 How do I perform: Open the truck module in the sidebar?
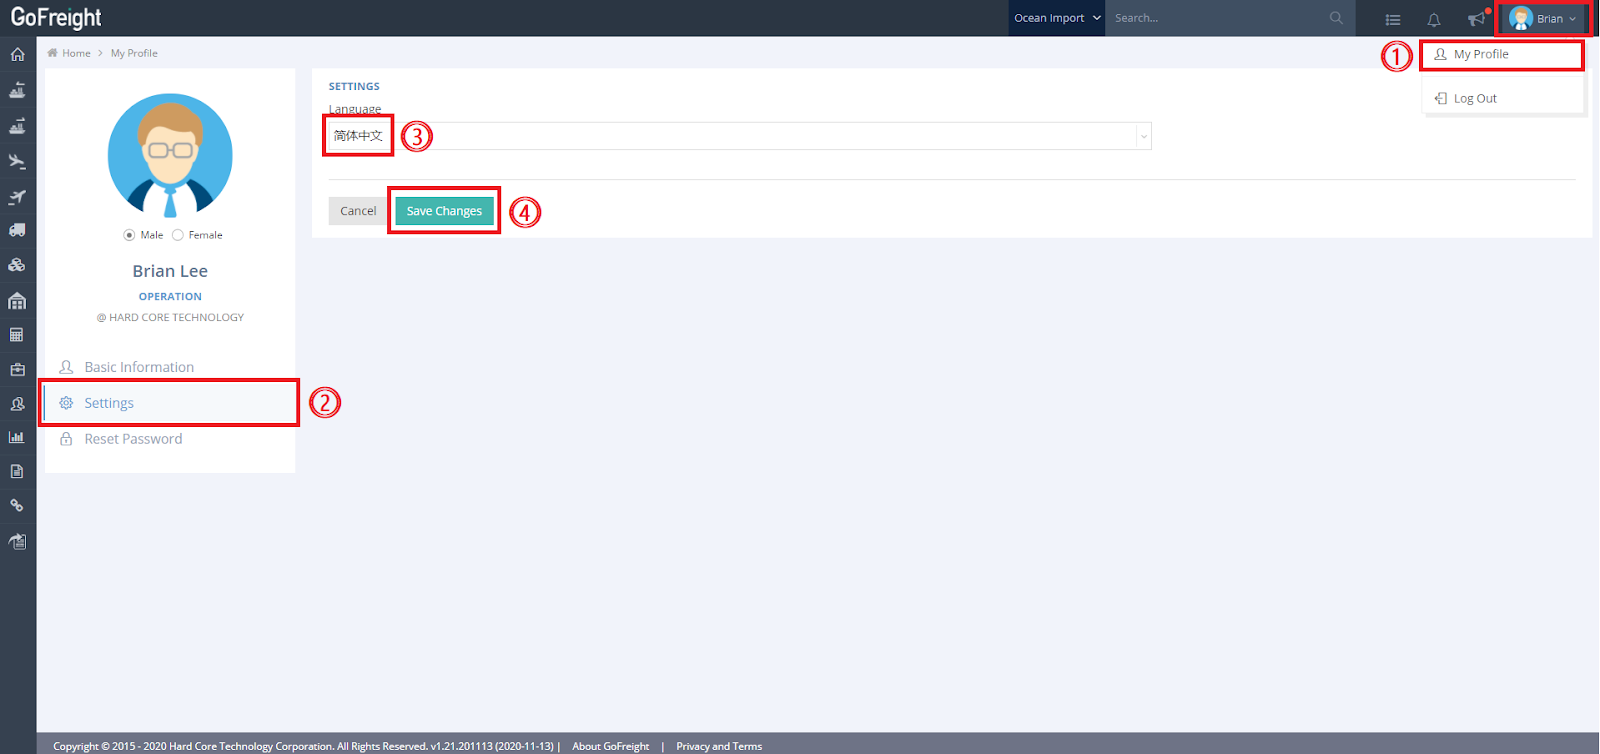(x=17, y=230)
